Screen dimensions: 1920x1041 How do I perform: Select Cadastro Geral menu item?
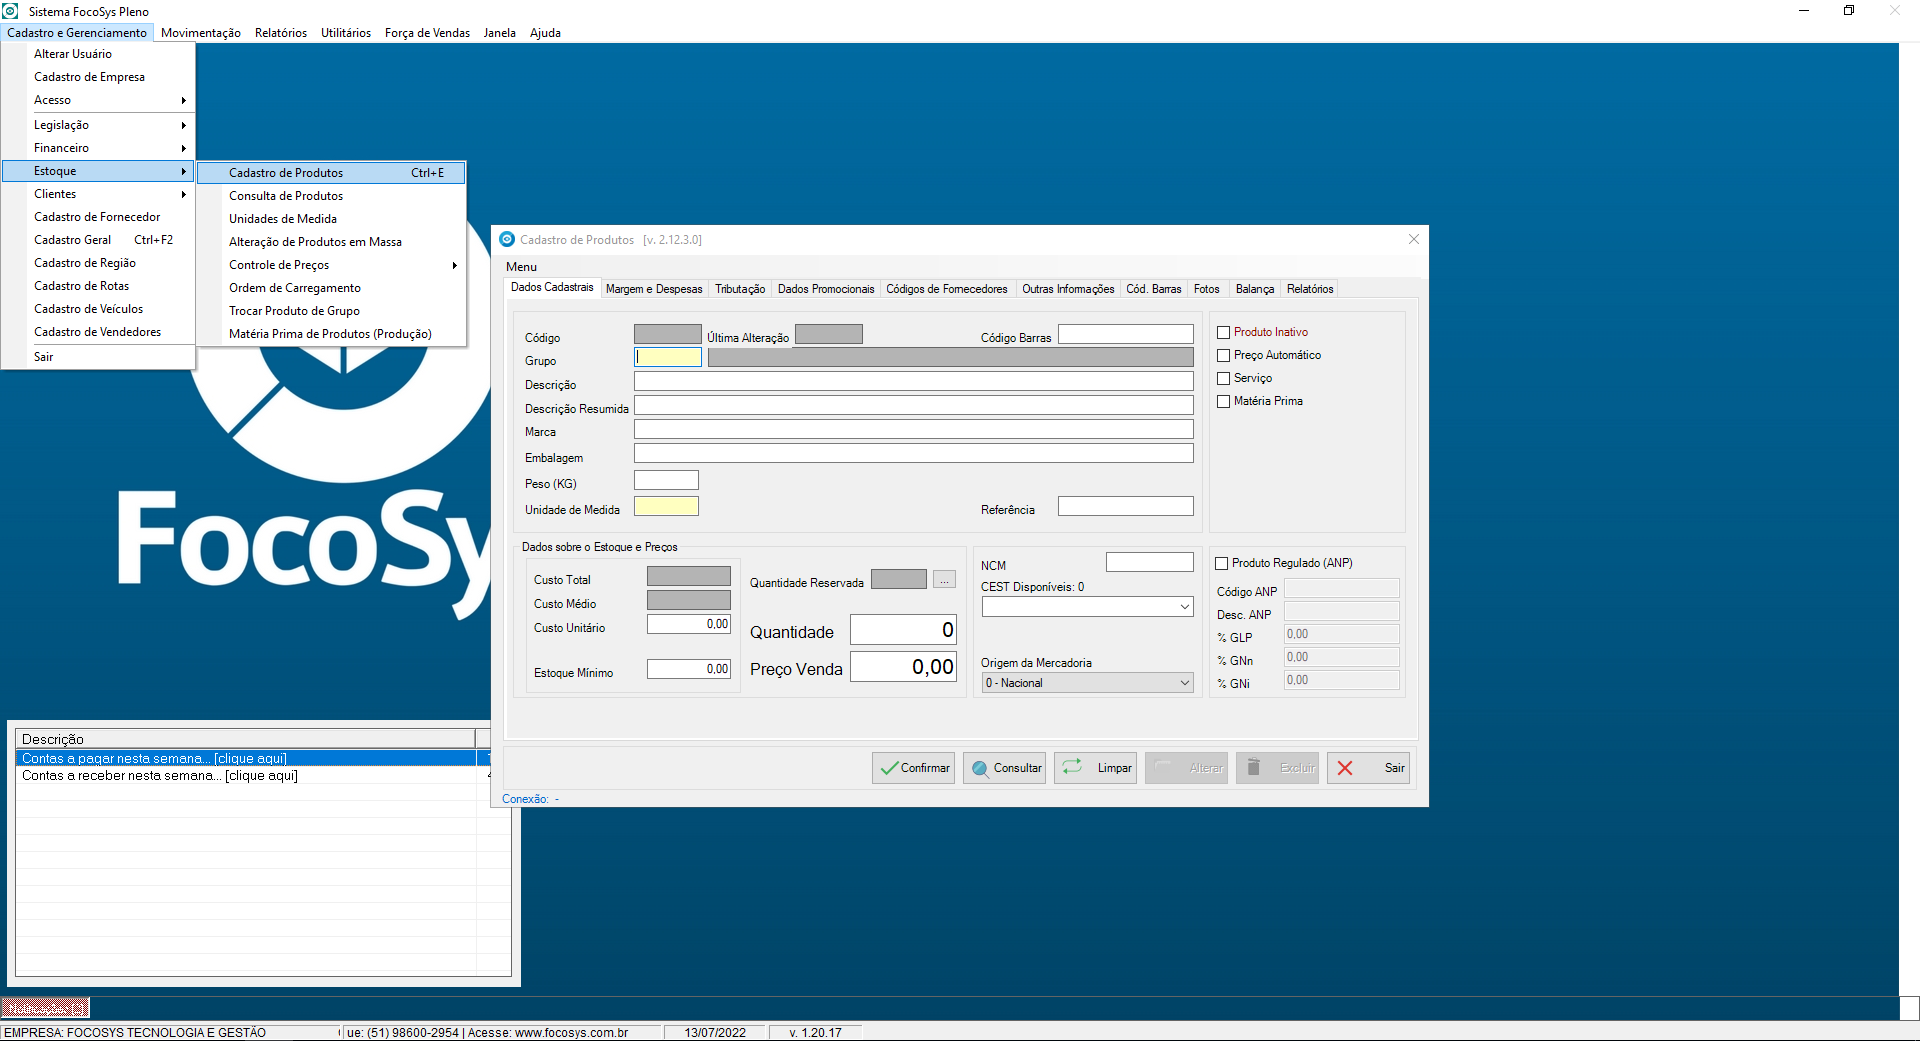[x=98, y=240]
